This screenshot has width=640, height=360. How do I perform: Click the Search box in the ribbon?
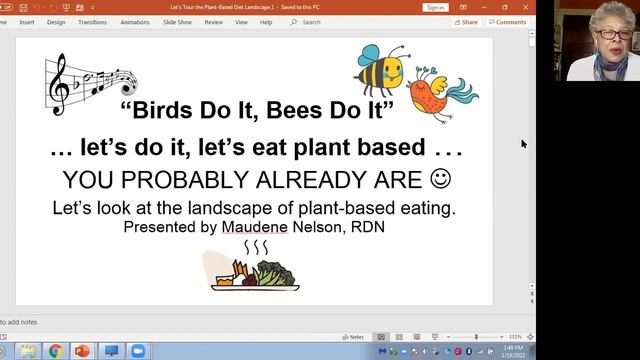coord(306,22)
